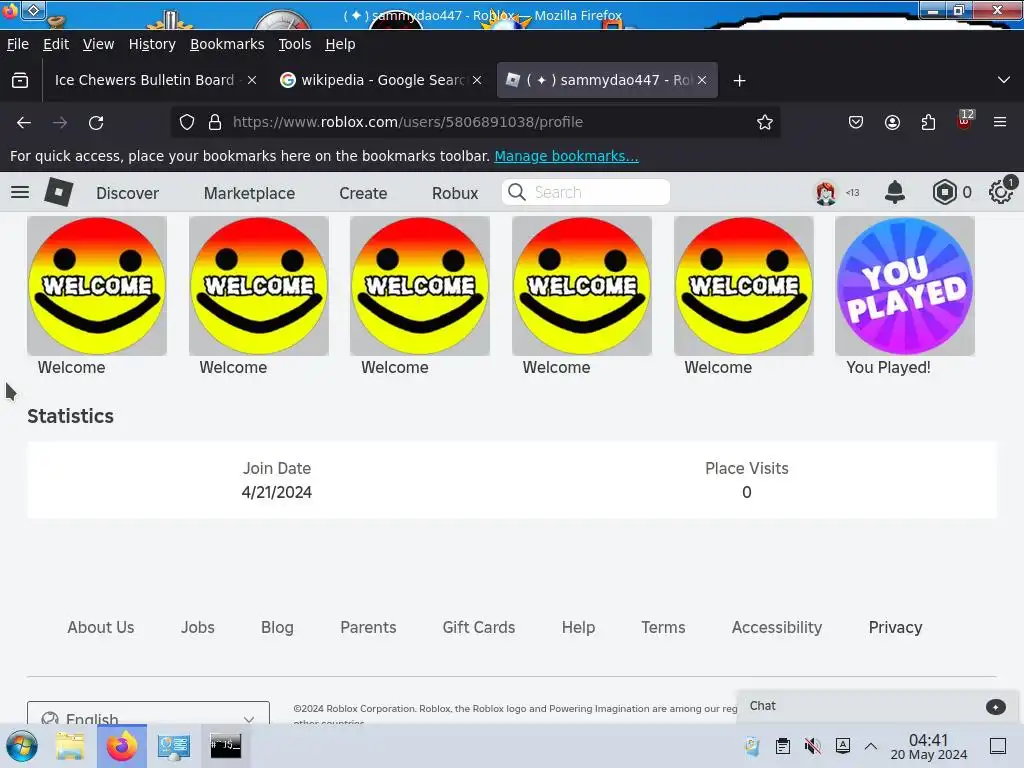Open the Privacy footer link
Image resolution: width=1024 pixels, height=768 pixels.
895,628
